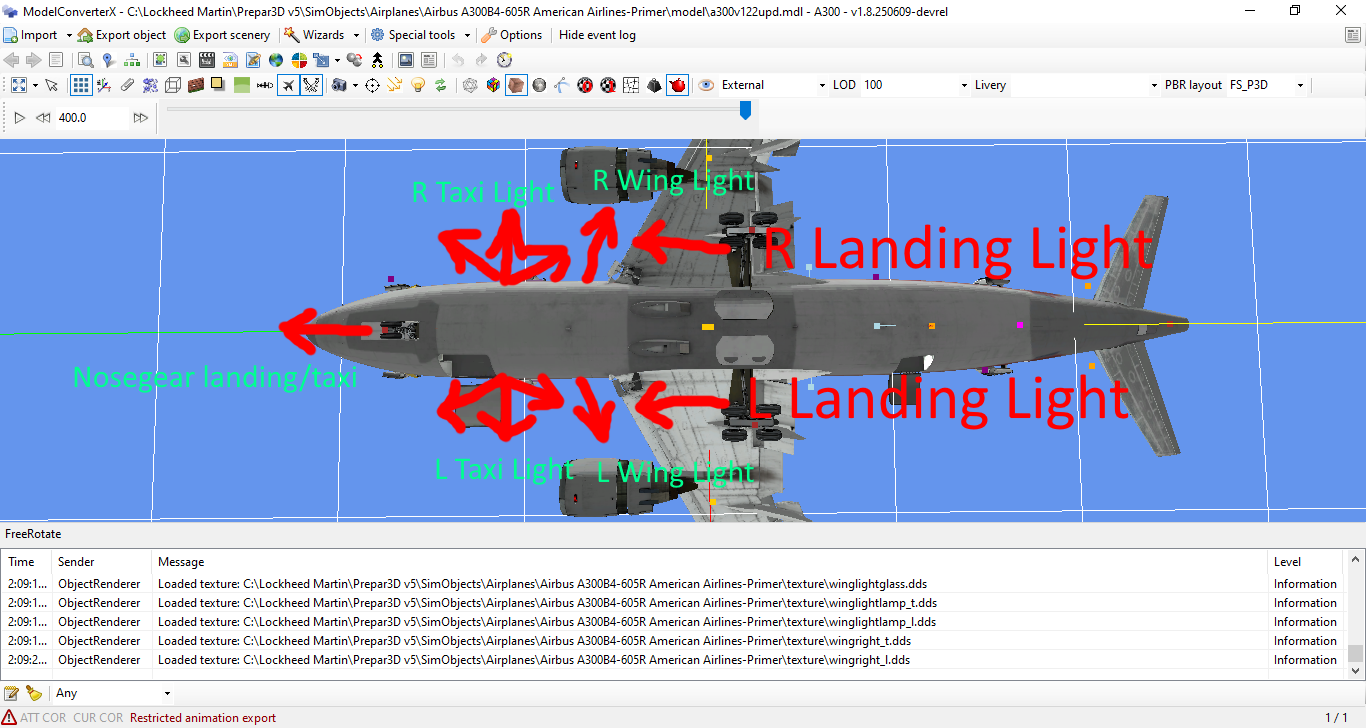Toggle the grid display button
This screenshot has width=1366, height=728.
tap(81, 85)
